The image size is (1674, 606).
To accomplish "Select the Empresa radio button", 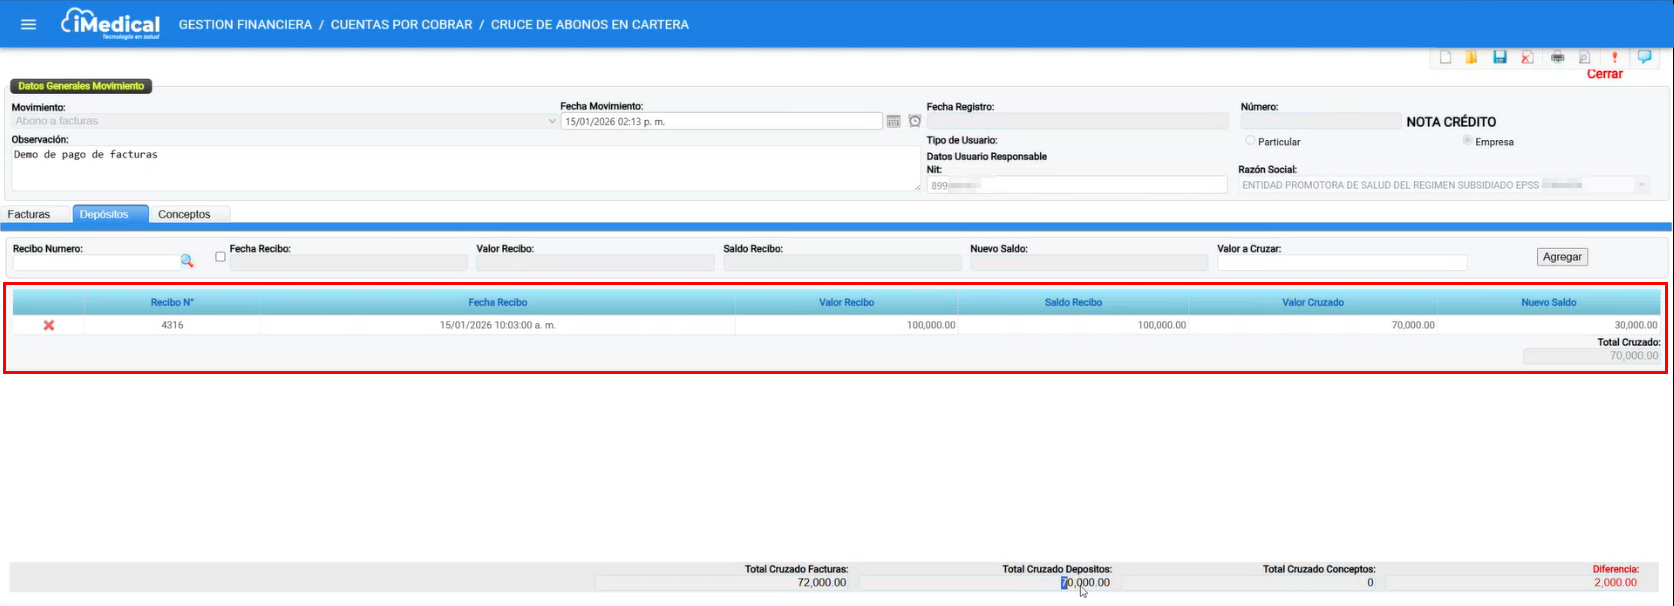I will coord(1467,141).
